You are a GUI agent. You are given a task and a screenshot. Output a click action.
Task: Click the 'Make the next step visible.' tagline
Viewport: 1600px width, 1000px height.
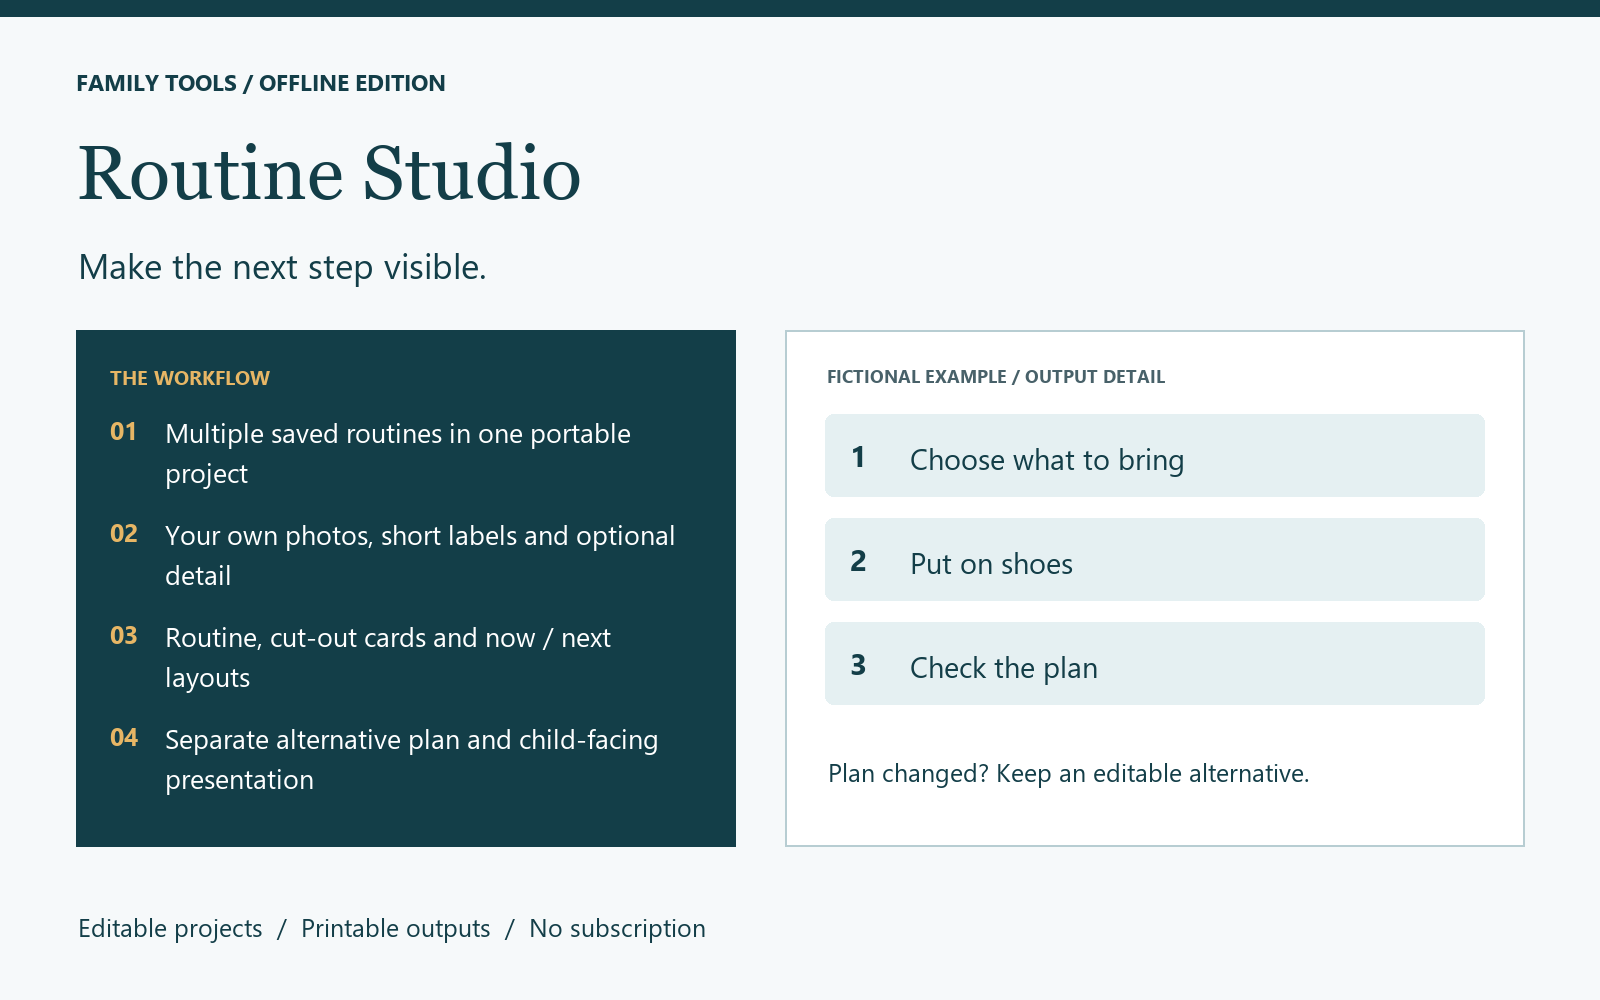pyautogui.click(x=282, y=267)
